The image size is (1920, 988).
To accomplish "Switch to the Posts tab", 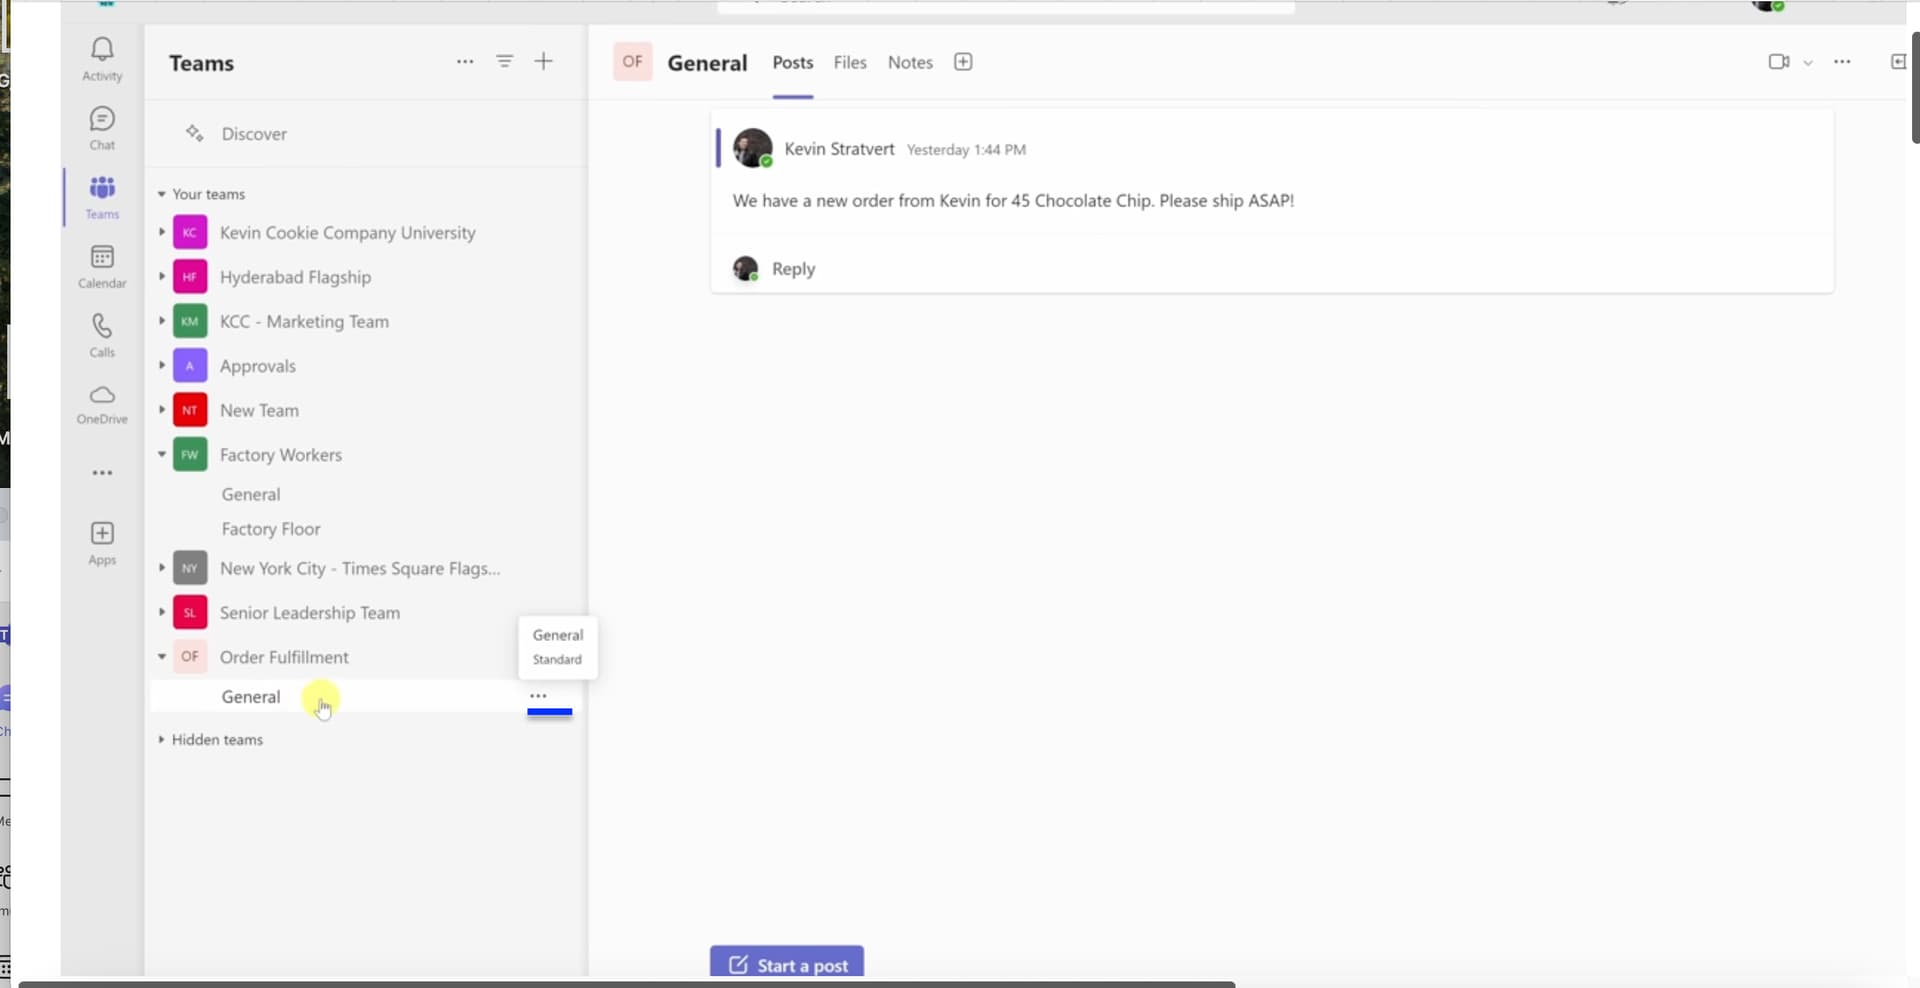I will pos(793,62).
